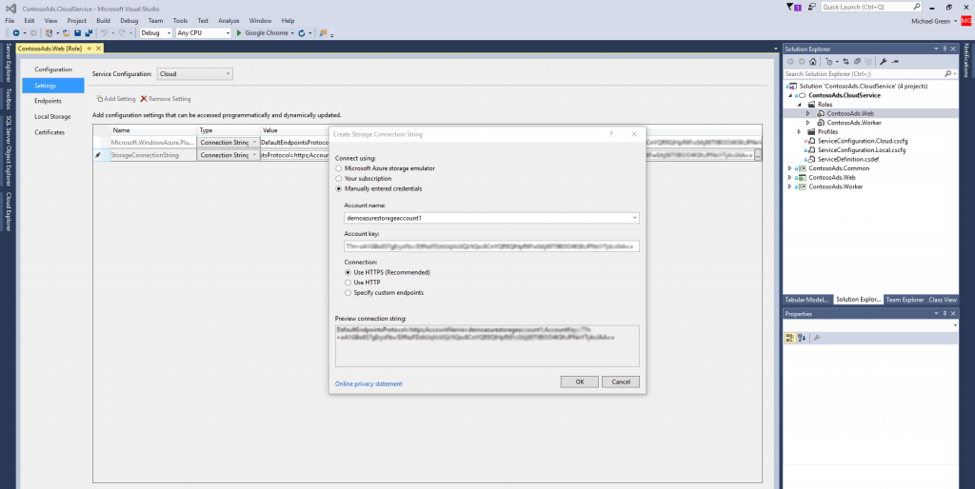975x489 pixels.
Task: Start debugging with green play icon
Action: tap(239, 33)
